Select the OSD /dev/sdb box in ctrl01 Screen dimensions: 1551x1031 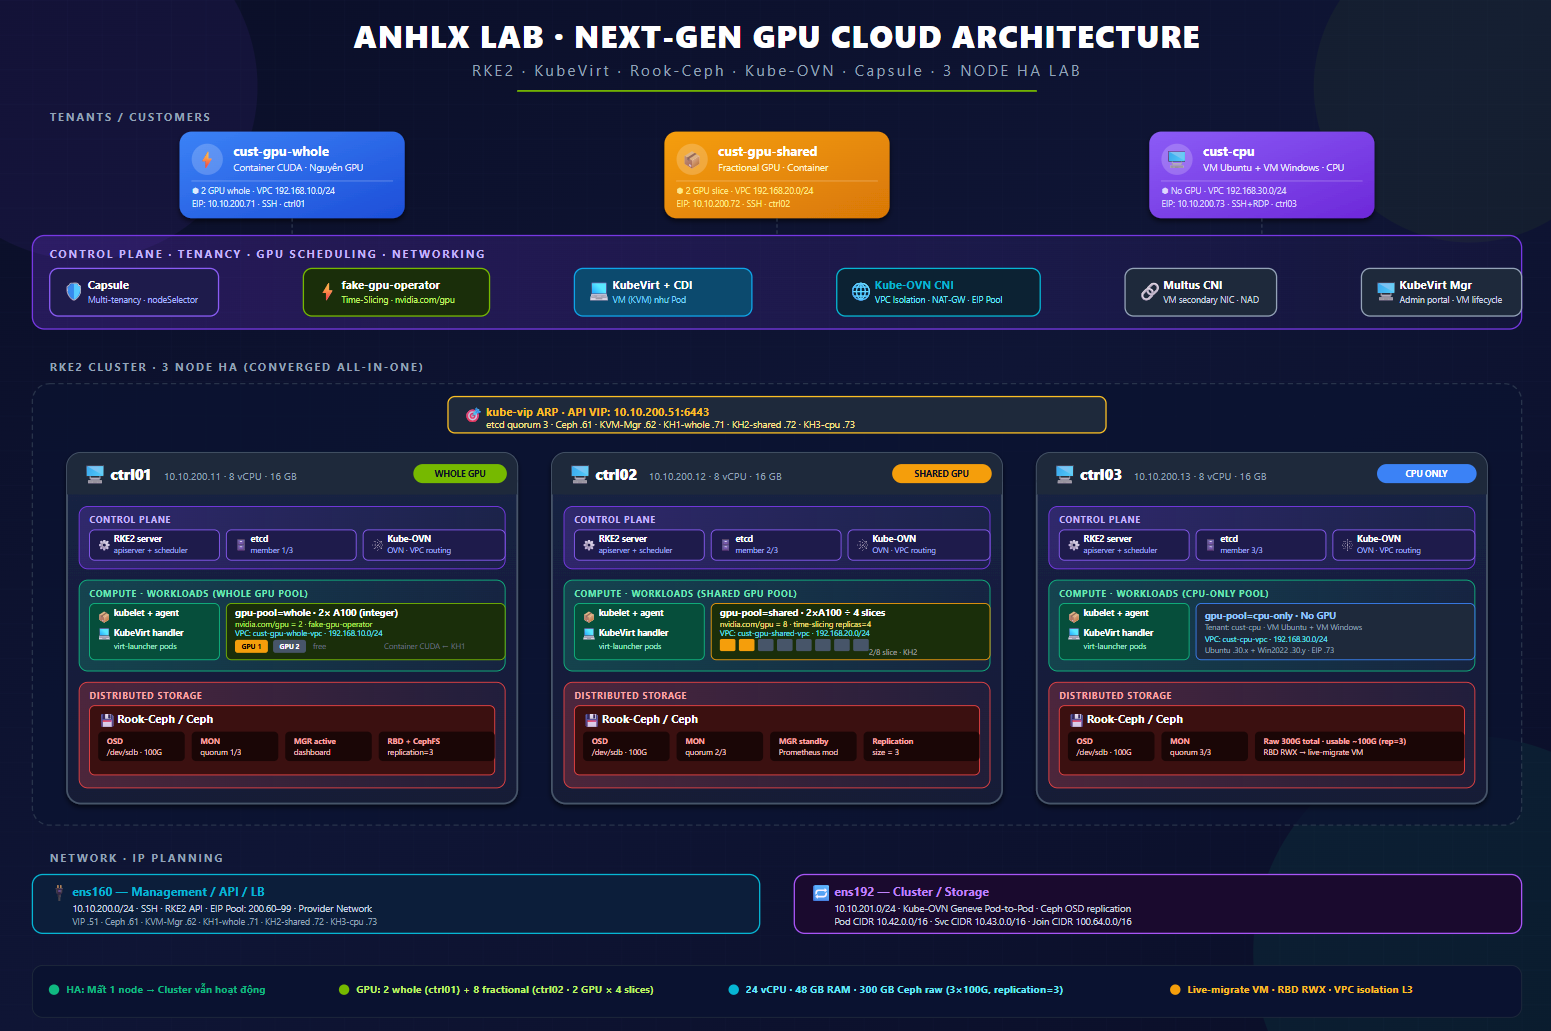coord(142,747)
